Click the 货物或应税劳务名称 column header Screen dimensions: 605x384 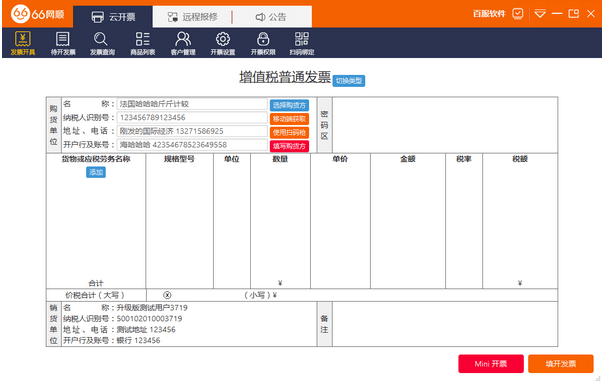pyautogui.click(x=96, y=159)
